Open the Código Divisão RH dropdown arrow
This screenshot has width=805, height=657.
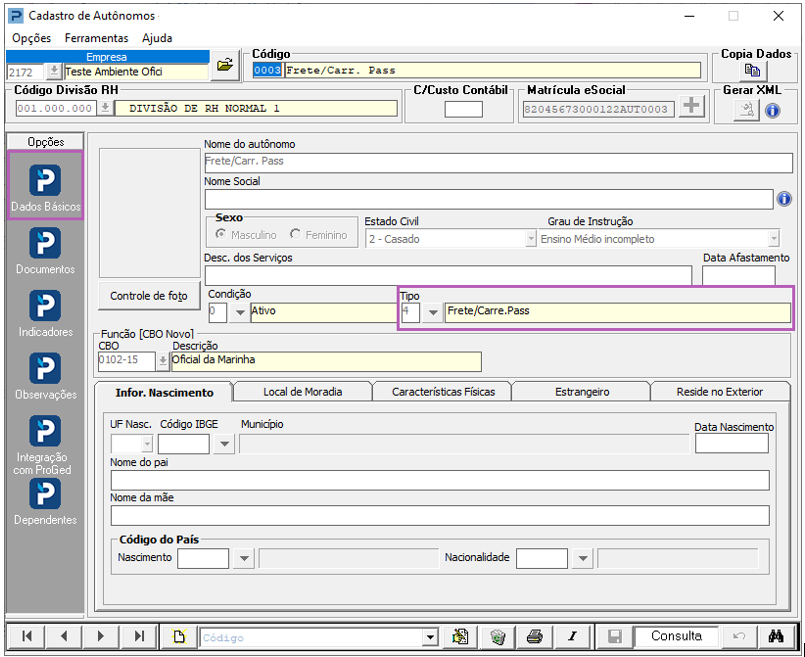pos(105,108)
